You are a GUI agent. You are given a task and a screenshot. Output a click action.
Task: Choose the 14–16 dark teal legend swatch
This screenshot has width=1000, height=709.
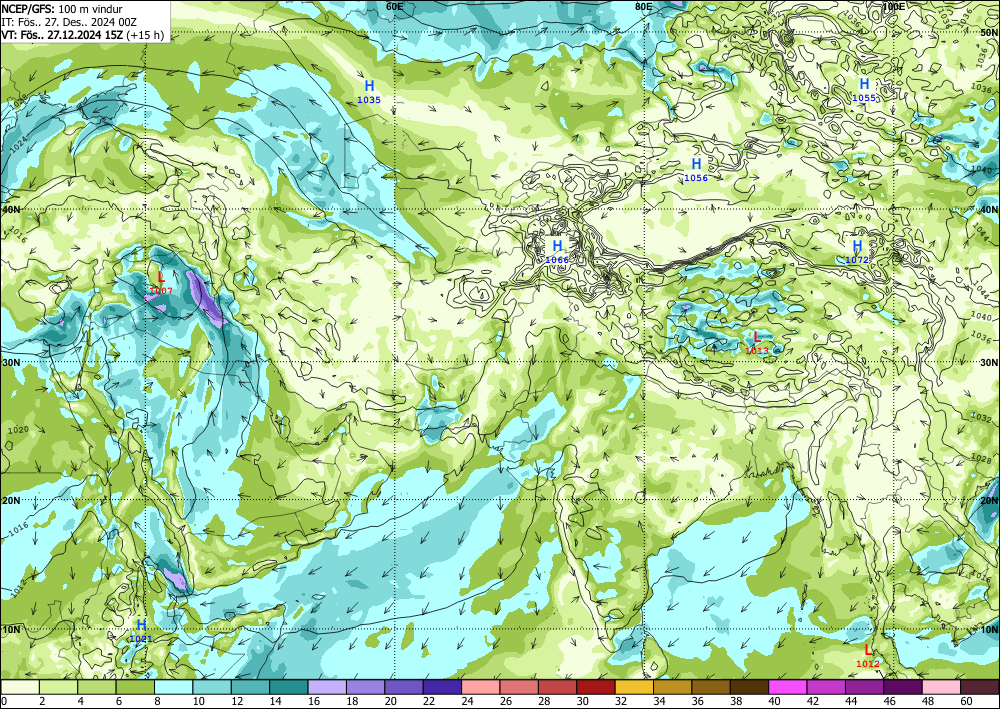(x=288, y=687)
